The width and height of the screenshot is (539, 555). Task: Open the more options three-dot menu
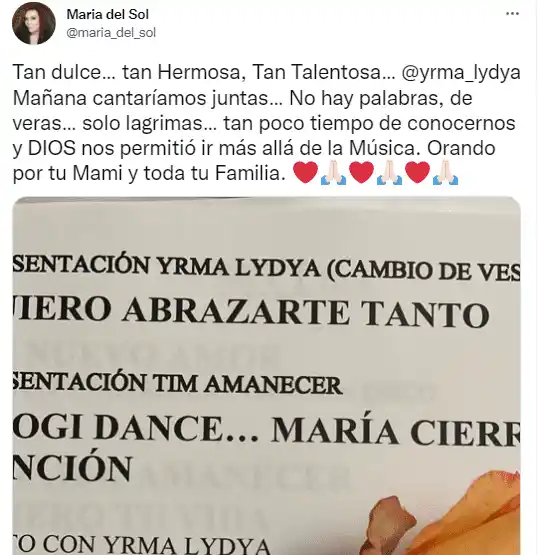[512, 14]
